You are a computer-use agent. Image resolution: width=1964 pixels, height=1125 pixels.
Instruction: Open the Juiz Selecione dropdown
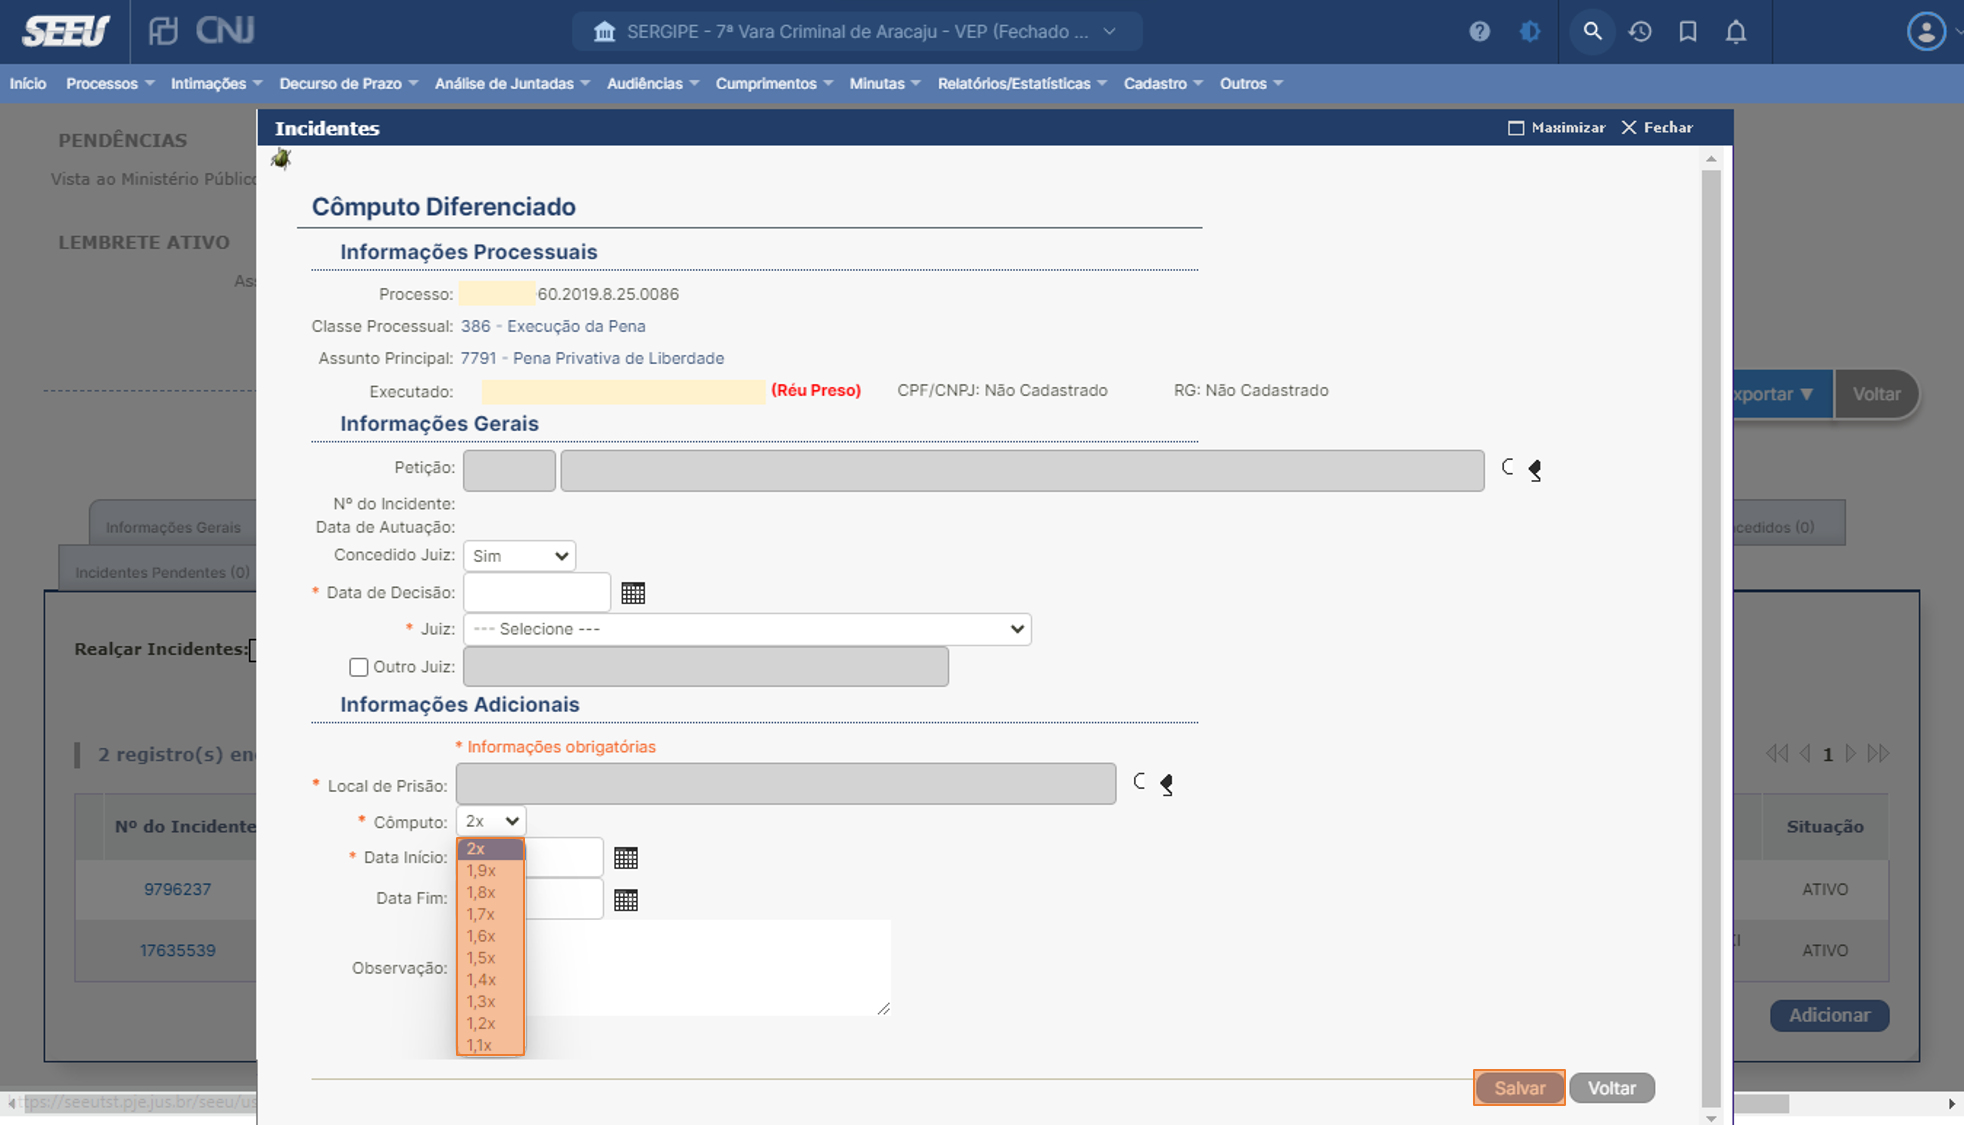coord(747,629)
